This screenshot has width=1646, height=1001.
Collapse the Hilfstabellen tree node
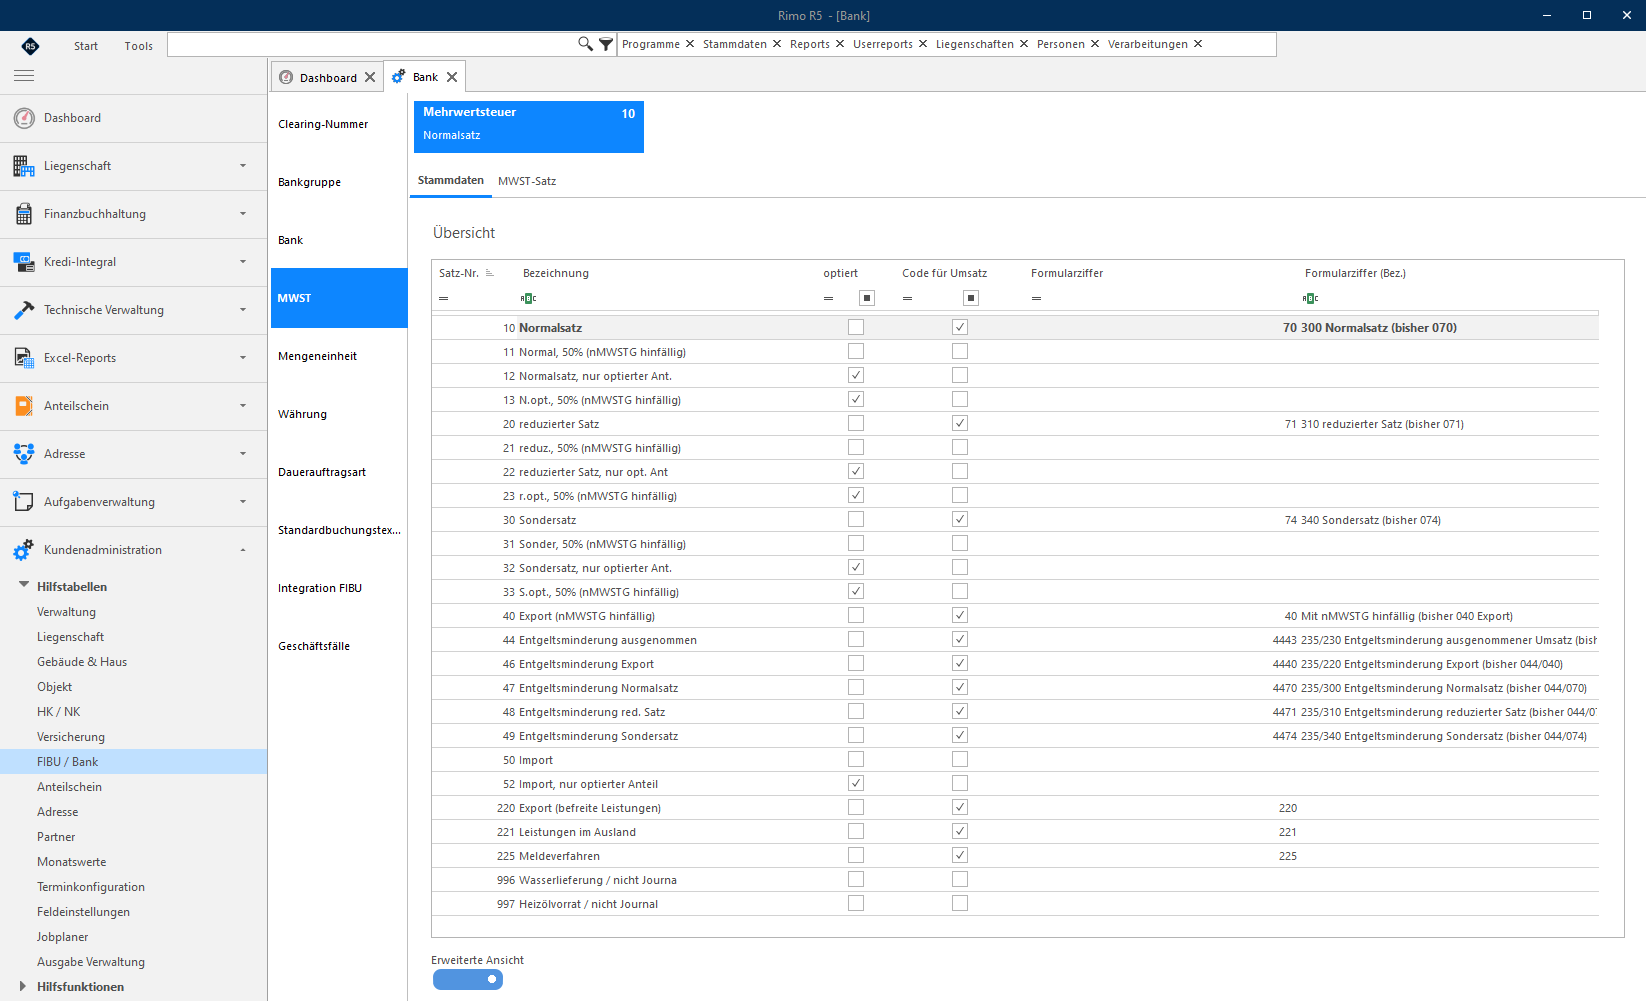click(23, 586)
